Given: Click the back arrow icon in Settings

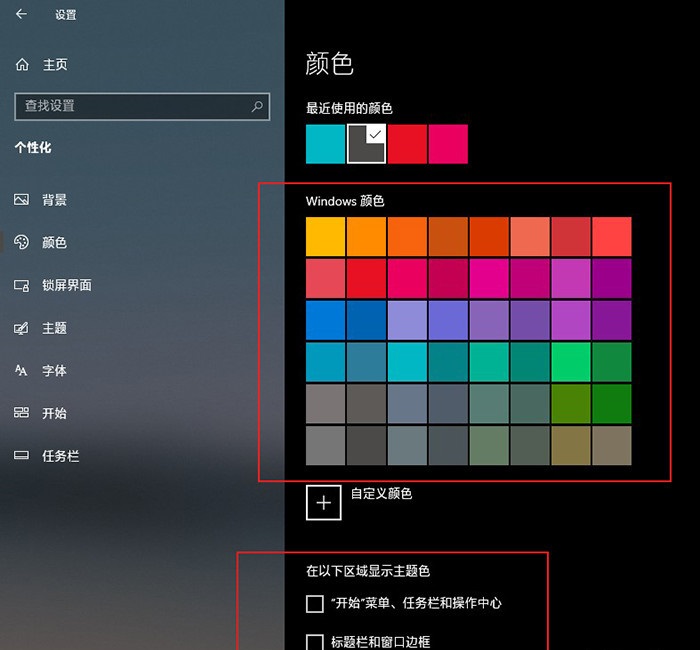Looking at the screenshot, I should (21, 14).
